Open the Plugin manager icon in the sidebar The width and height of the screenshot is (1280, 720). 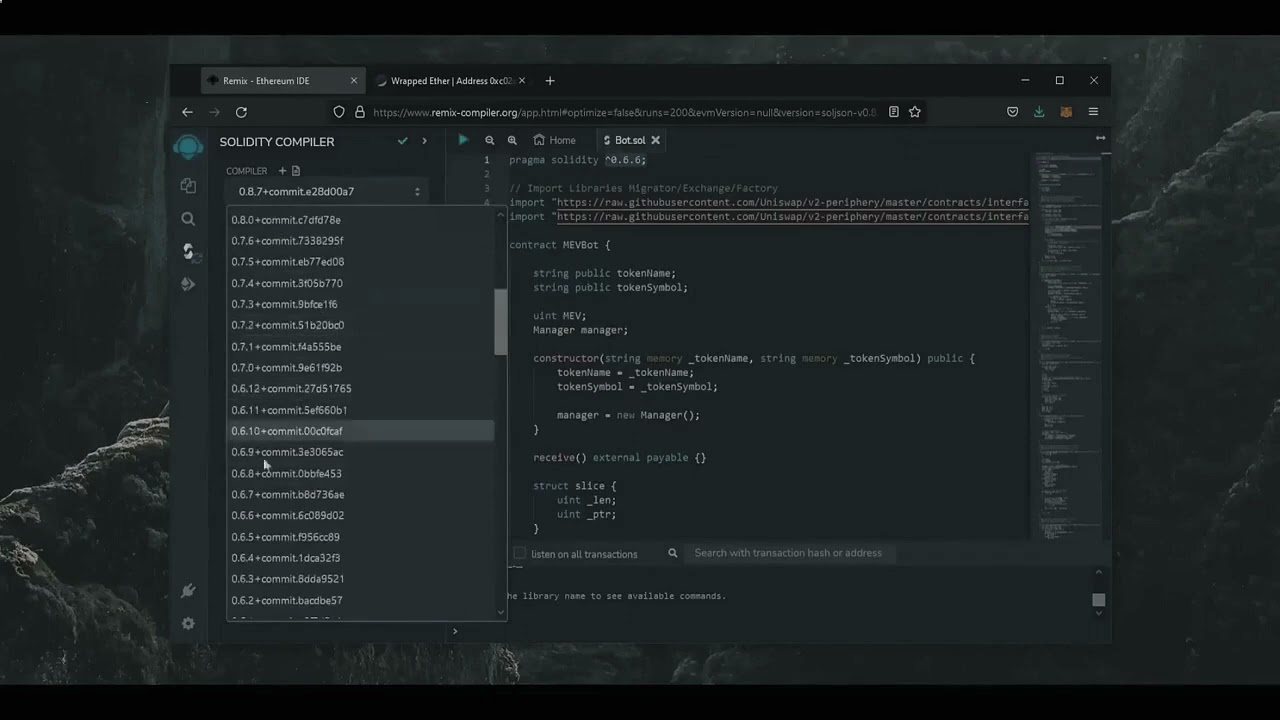pos(188,591)
